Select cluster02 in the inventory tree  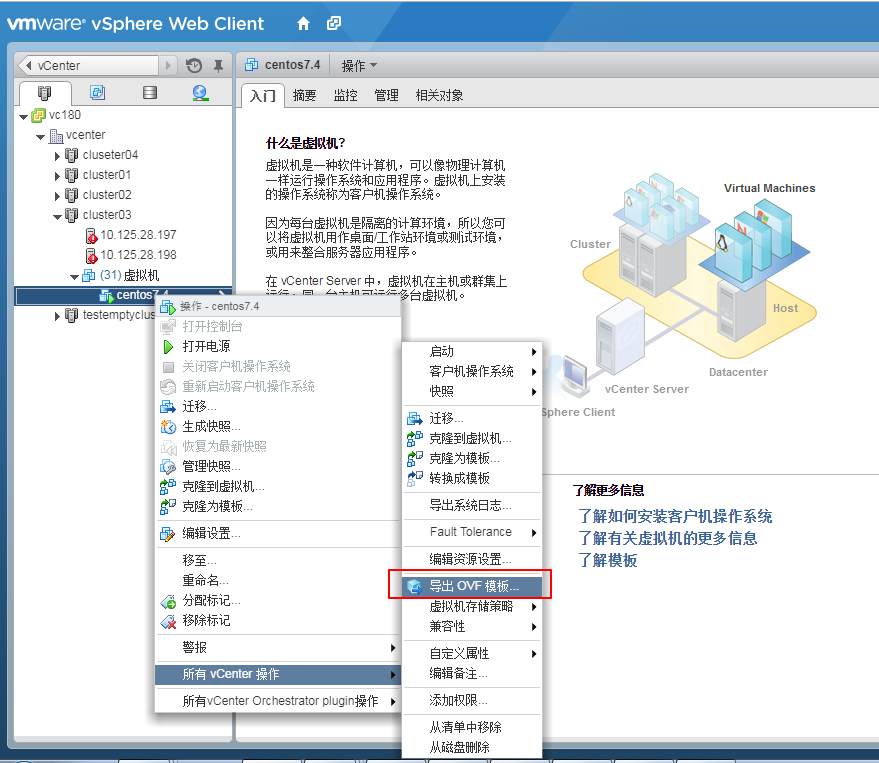pos(107,195)
